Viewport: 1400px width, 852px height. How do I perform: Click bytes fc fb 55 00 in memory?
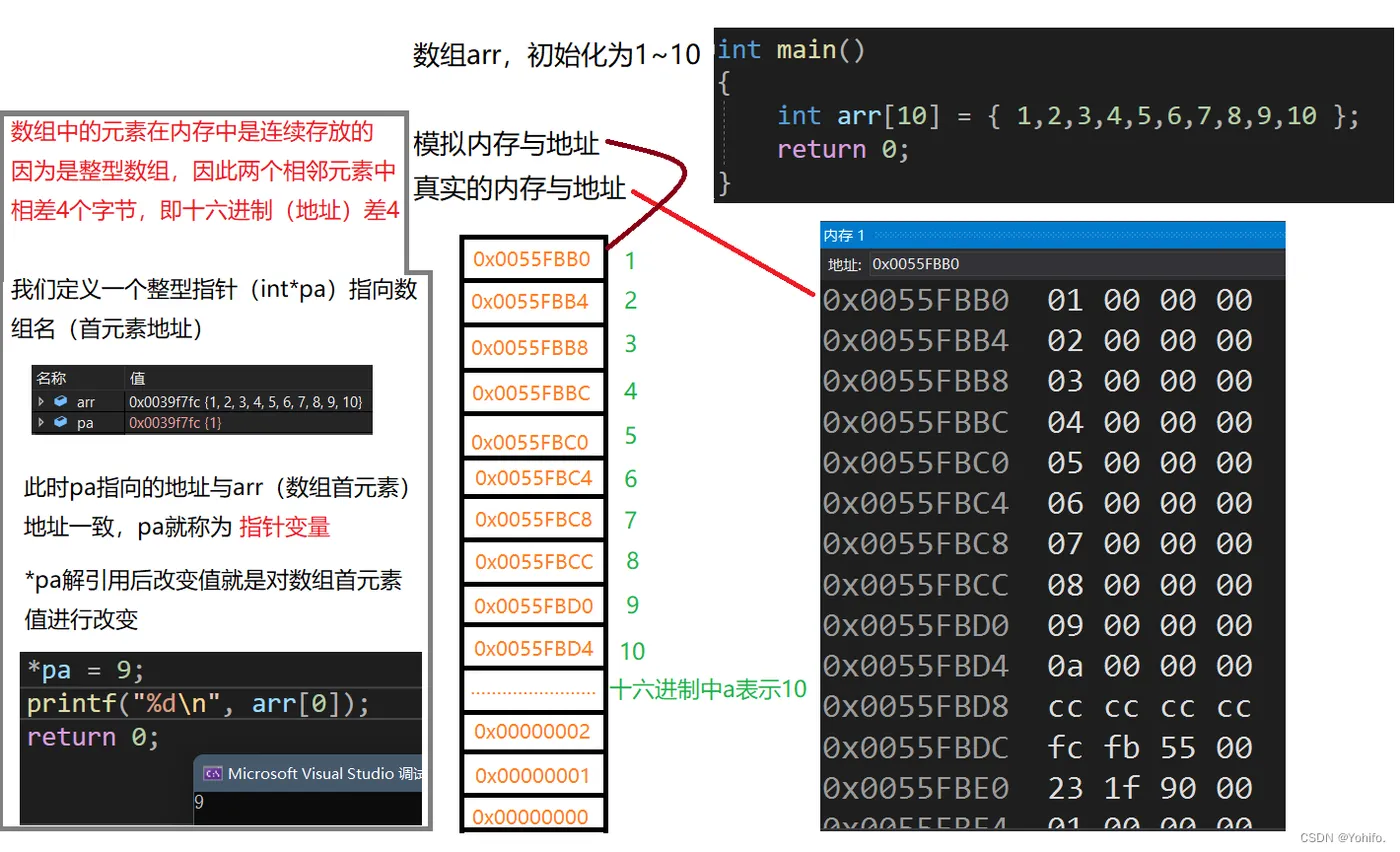(1150, 747)
